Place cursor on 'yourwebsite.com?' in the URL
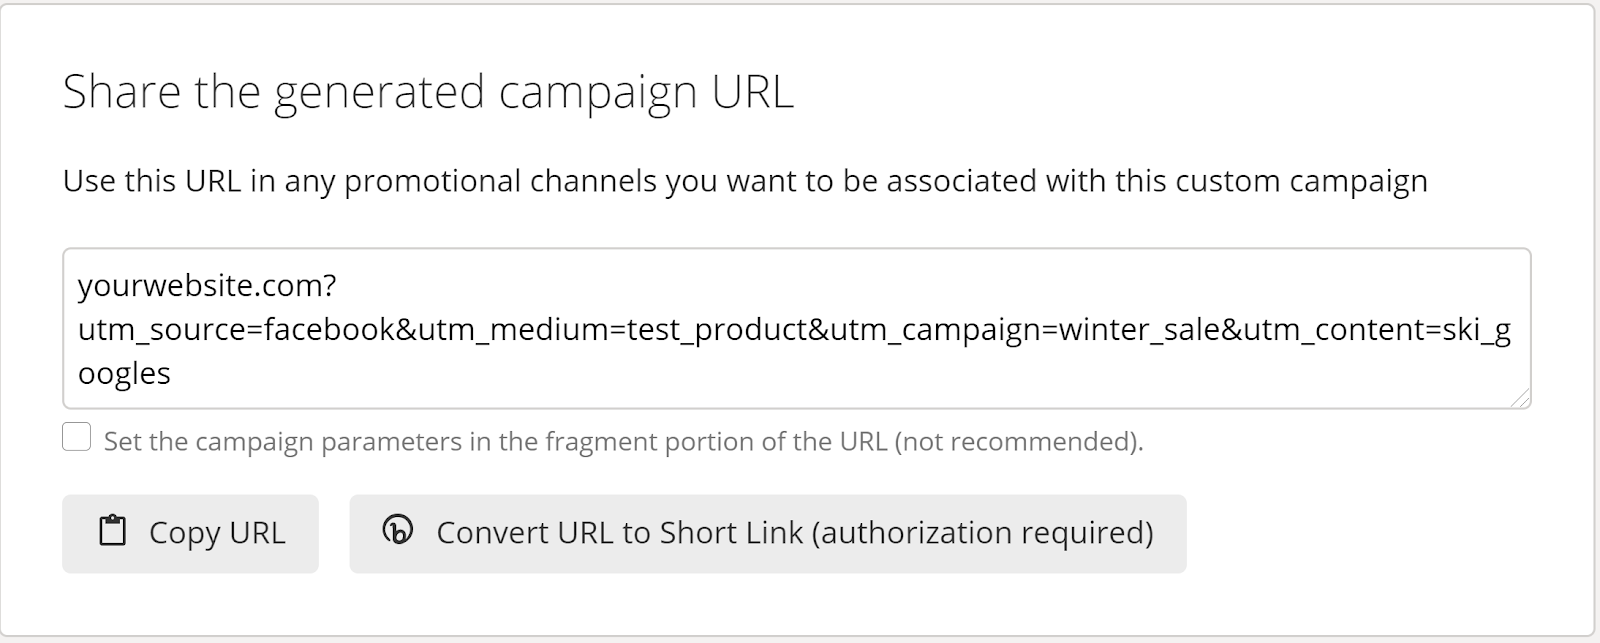The image size is (1600, 643). (x=207, y=287)
